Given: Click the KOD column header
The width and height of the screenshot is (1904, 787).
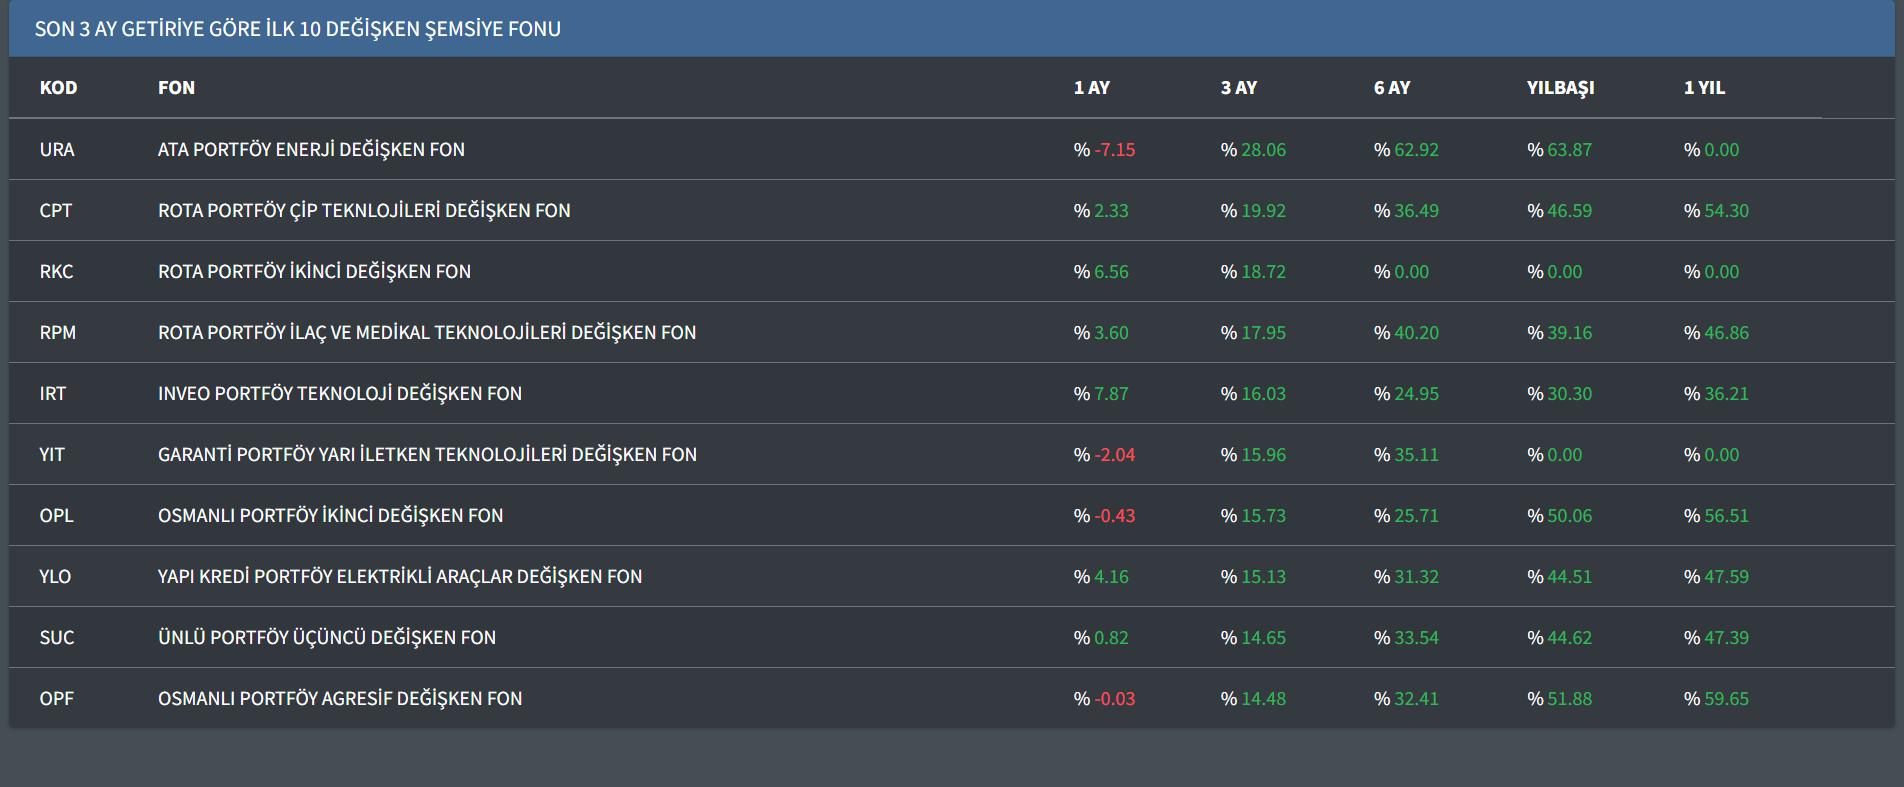Looking at the screenshot, I should [x=58, y=88].
